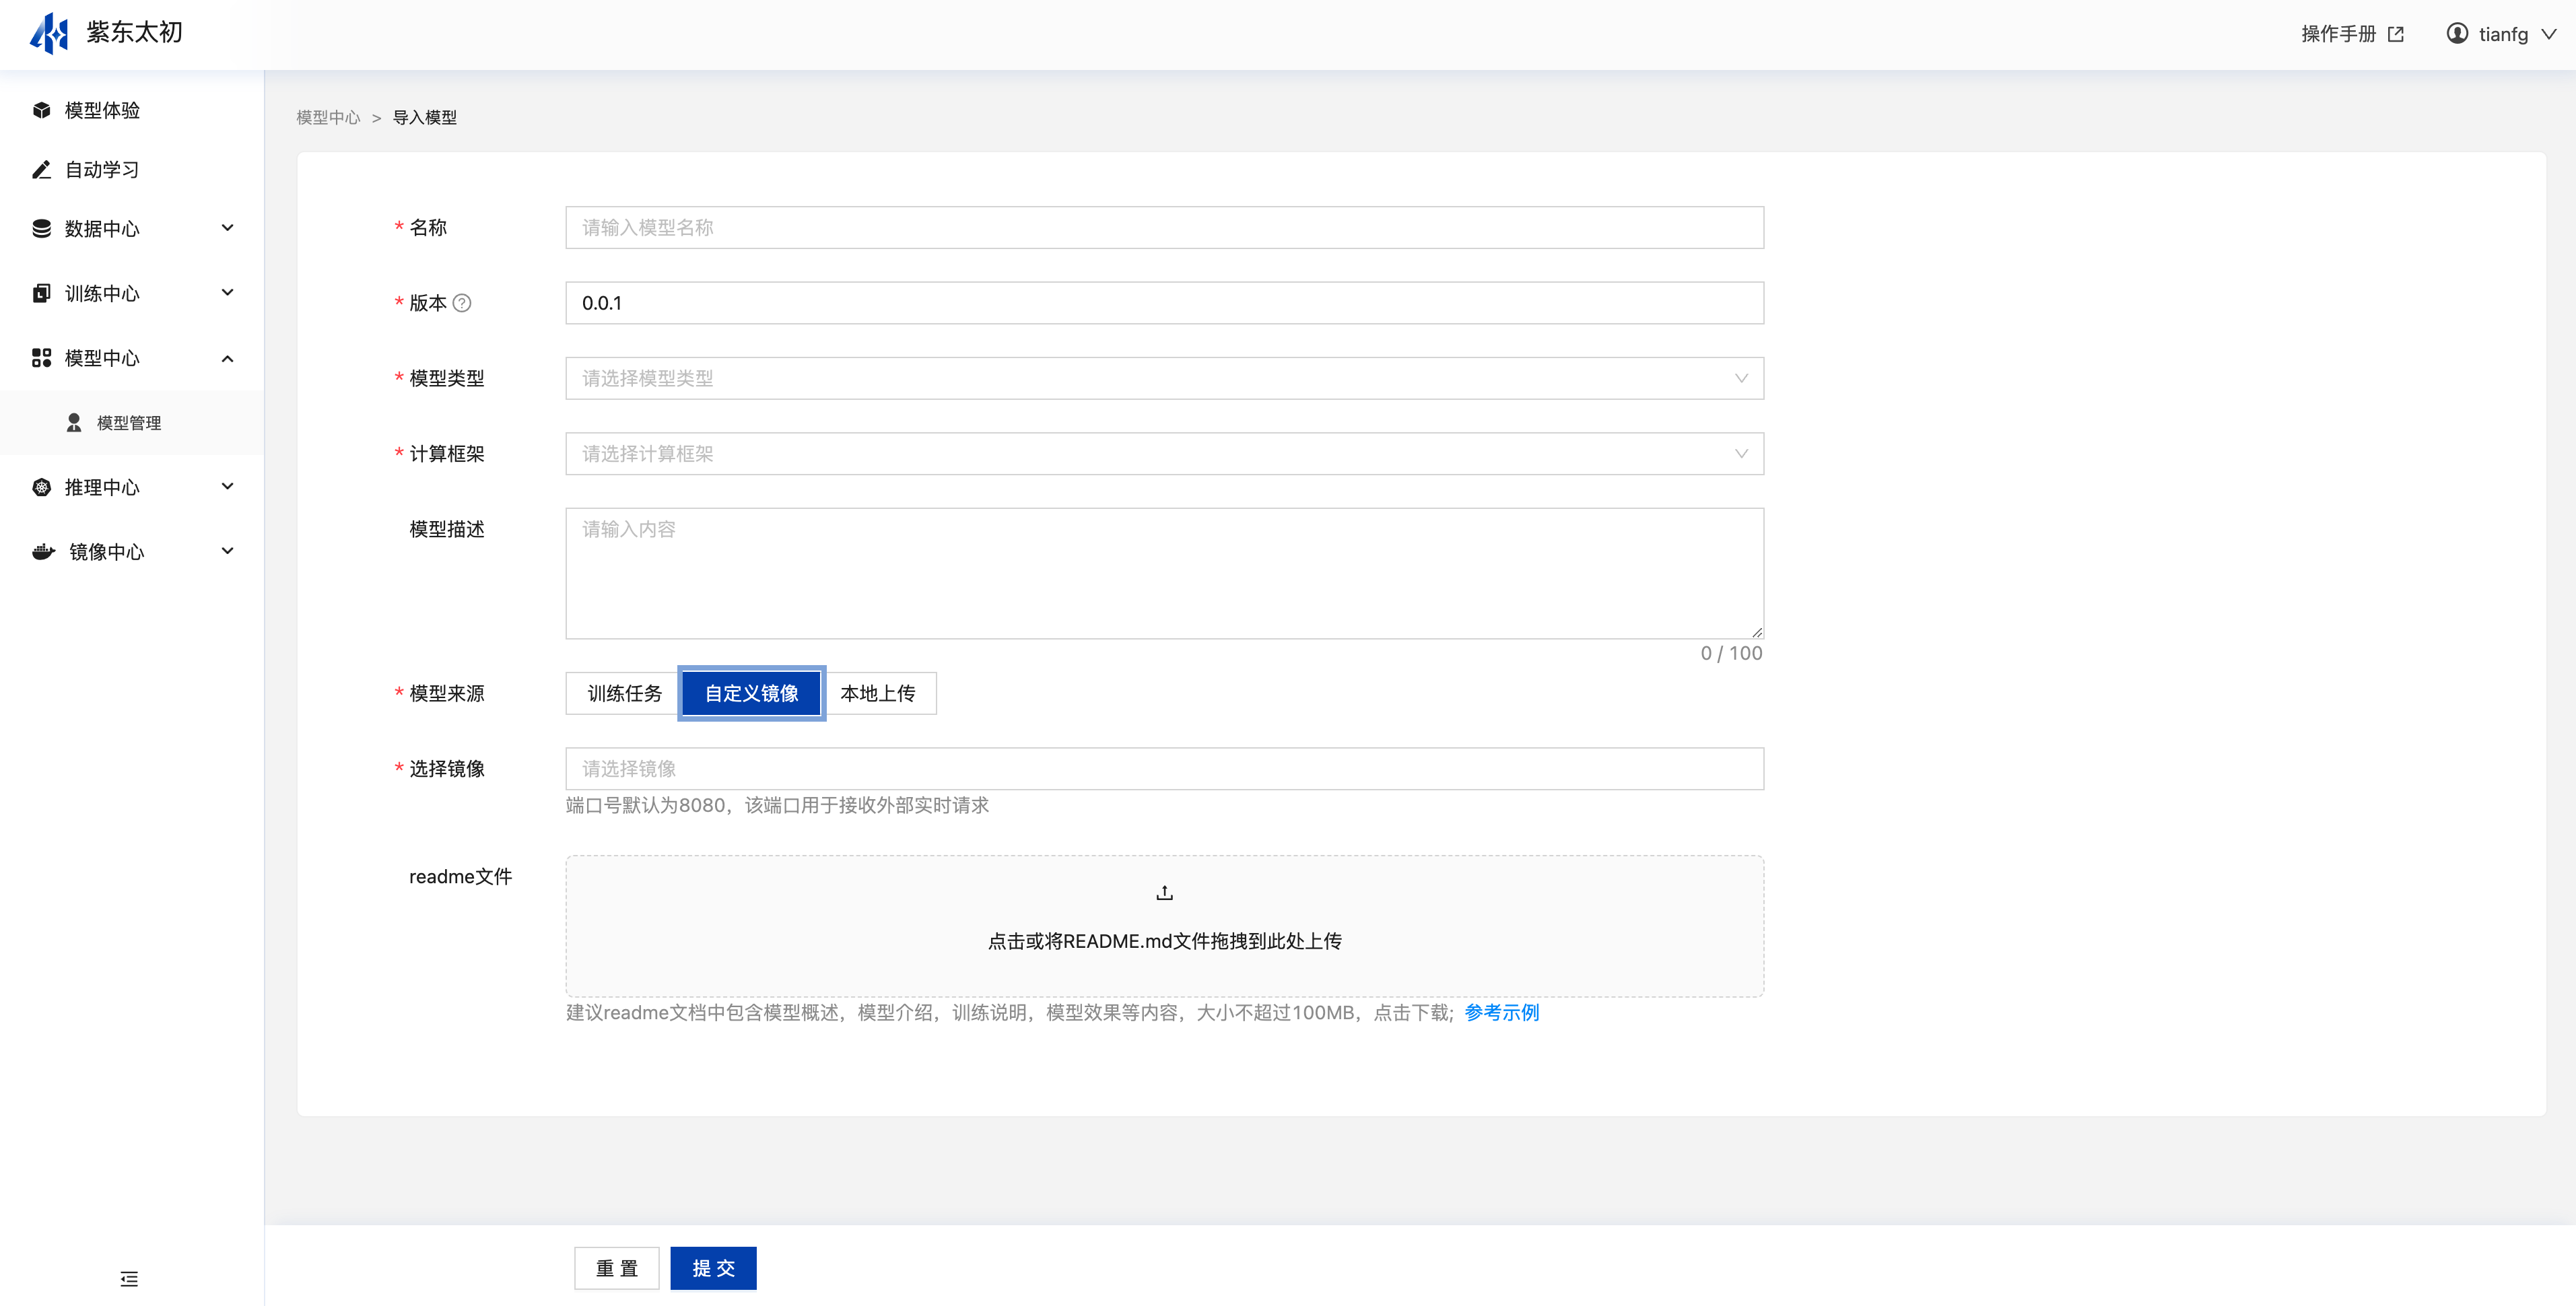The width and height of the screenshot is (2576, 1306).
Task: Click the 镜像中心 label in sidebar
Action: (x=107, y=552)
